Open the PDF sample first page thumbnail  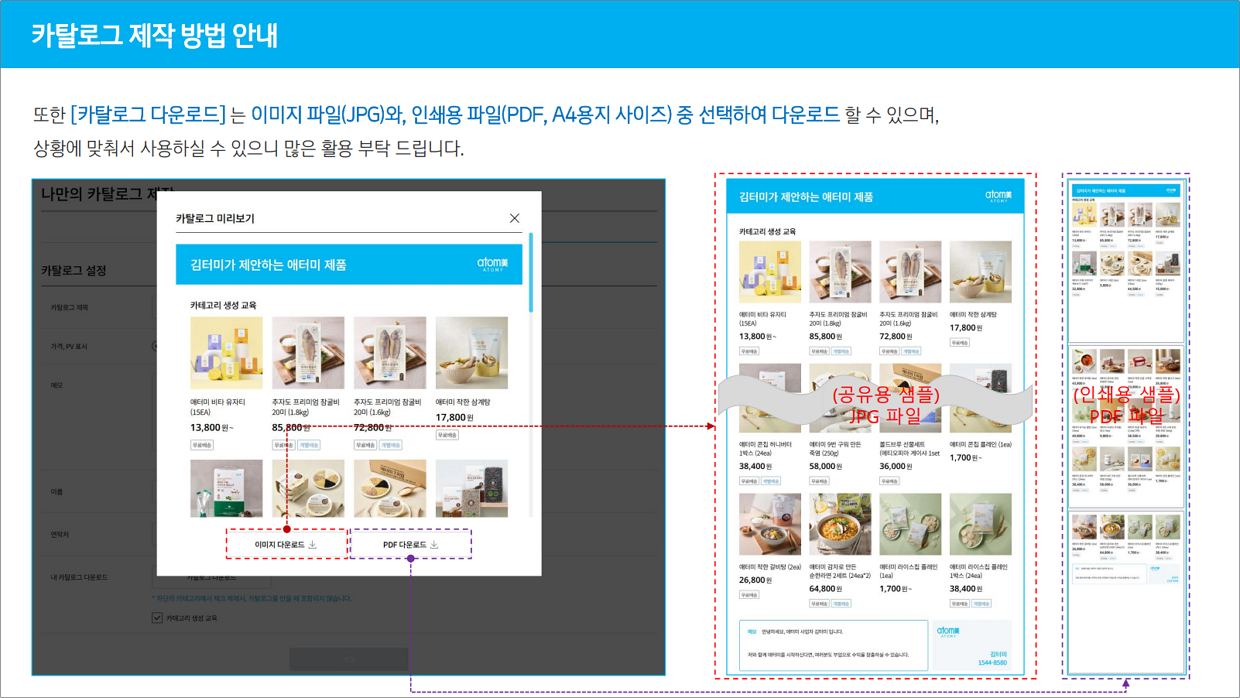[1125, 263]
